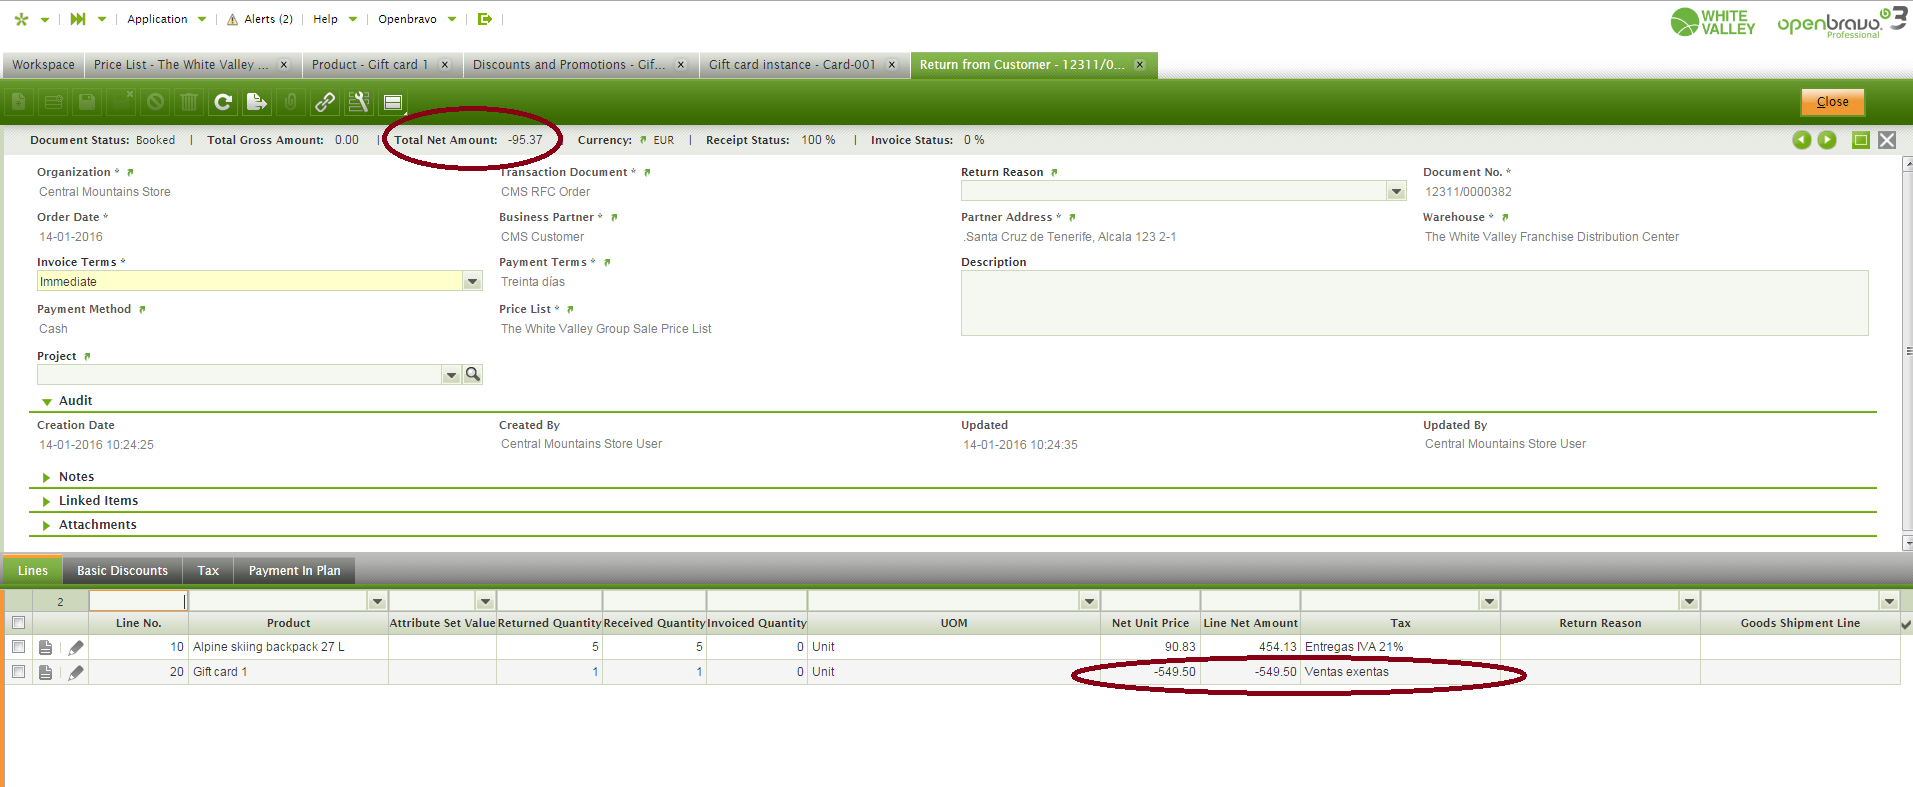Open the Openbravo menu
1913x787 pixels.
point(417,19)
